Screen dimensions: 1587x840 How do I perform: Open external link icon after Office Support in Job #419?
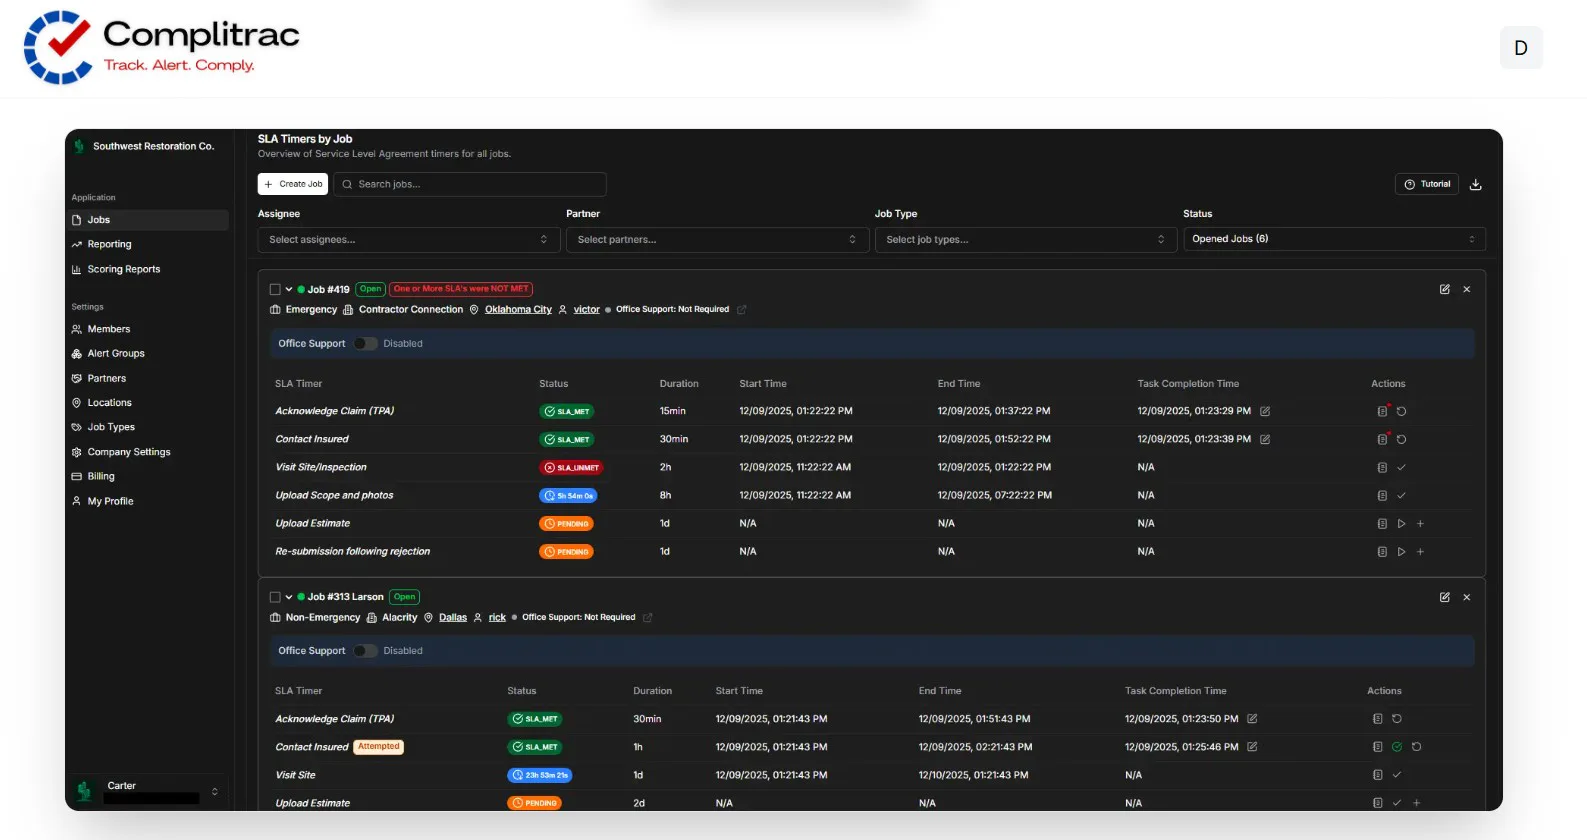point(742,309)
